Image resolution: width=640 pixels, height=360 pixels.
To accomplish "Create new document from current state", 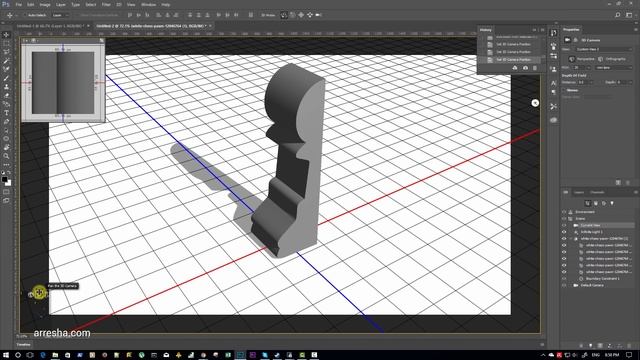I will [x=515, y=68].
